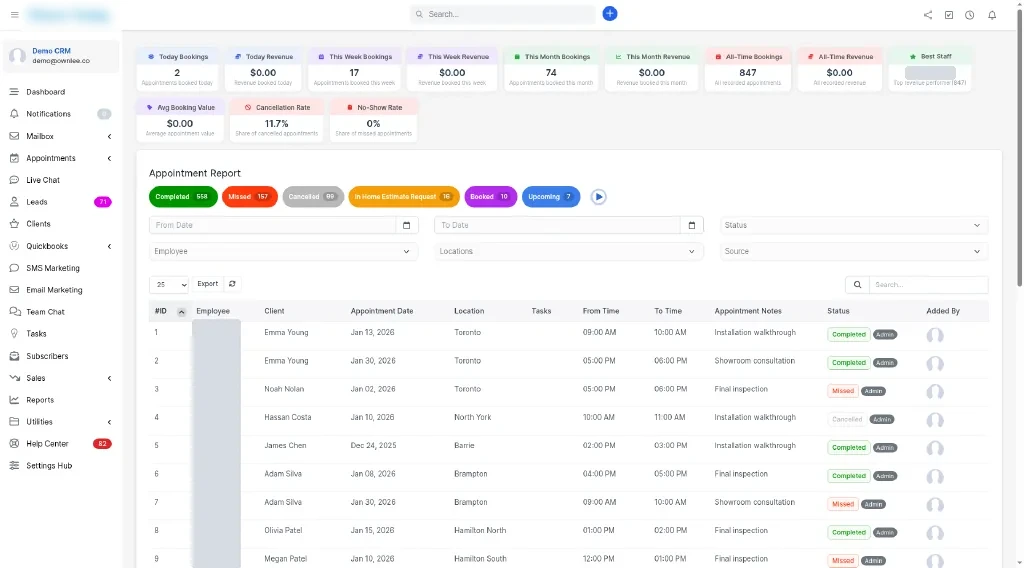Screen dimensions: 1024x568
Task: Open the share icon in top bar
Action: (928, 15)
